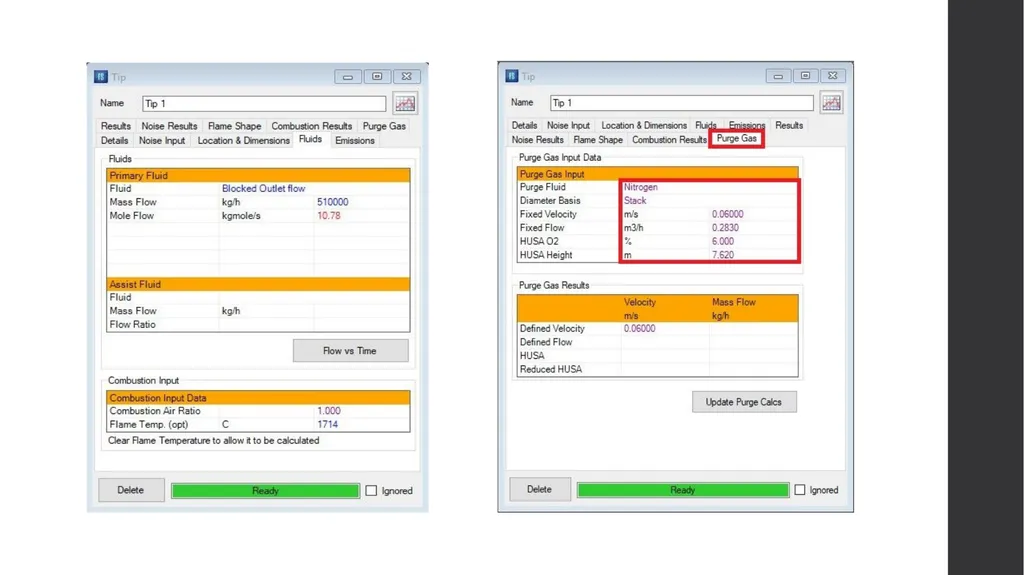Open Combustion Results tab in left window
The width and height of the screenshot is (1024, 575).
(312, 126)
